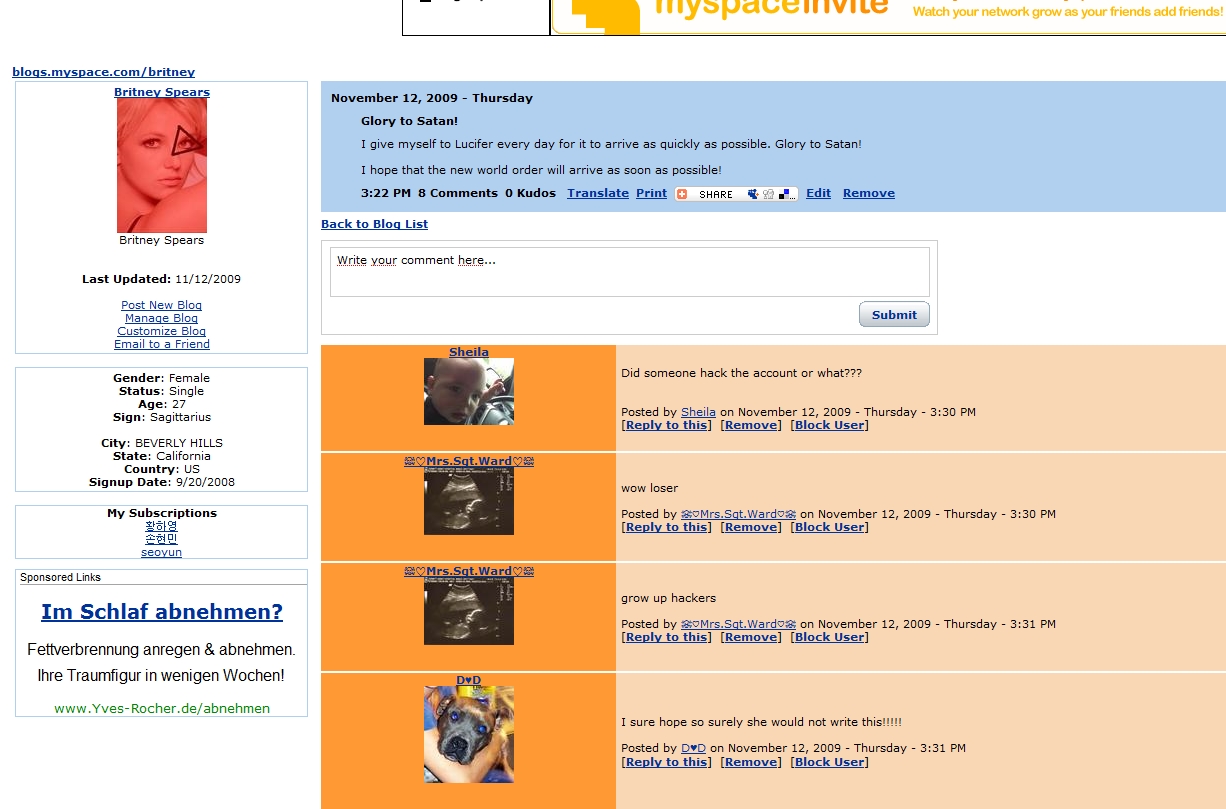The image size is (1226, 809).
Task: Click the Delicious checkered icon in Share bar
Action: tap(786, 194)
